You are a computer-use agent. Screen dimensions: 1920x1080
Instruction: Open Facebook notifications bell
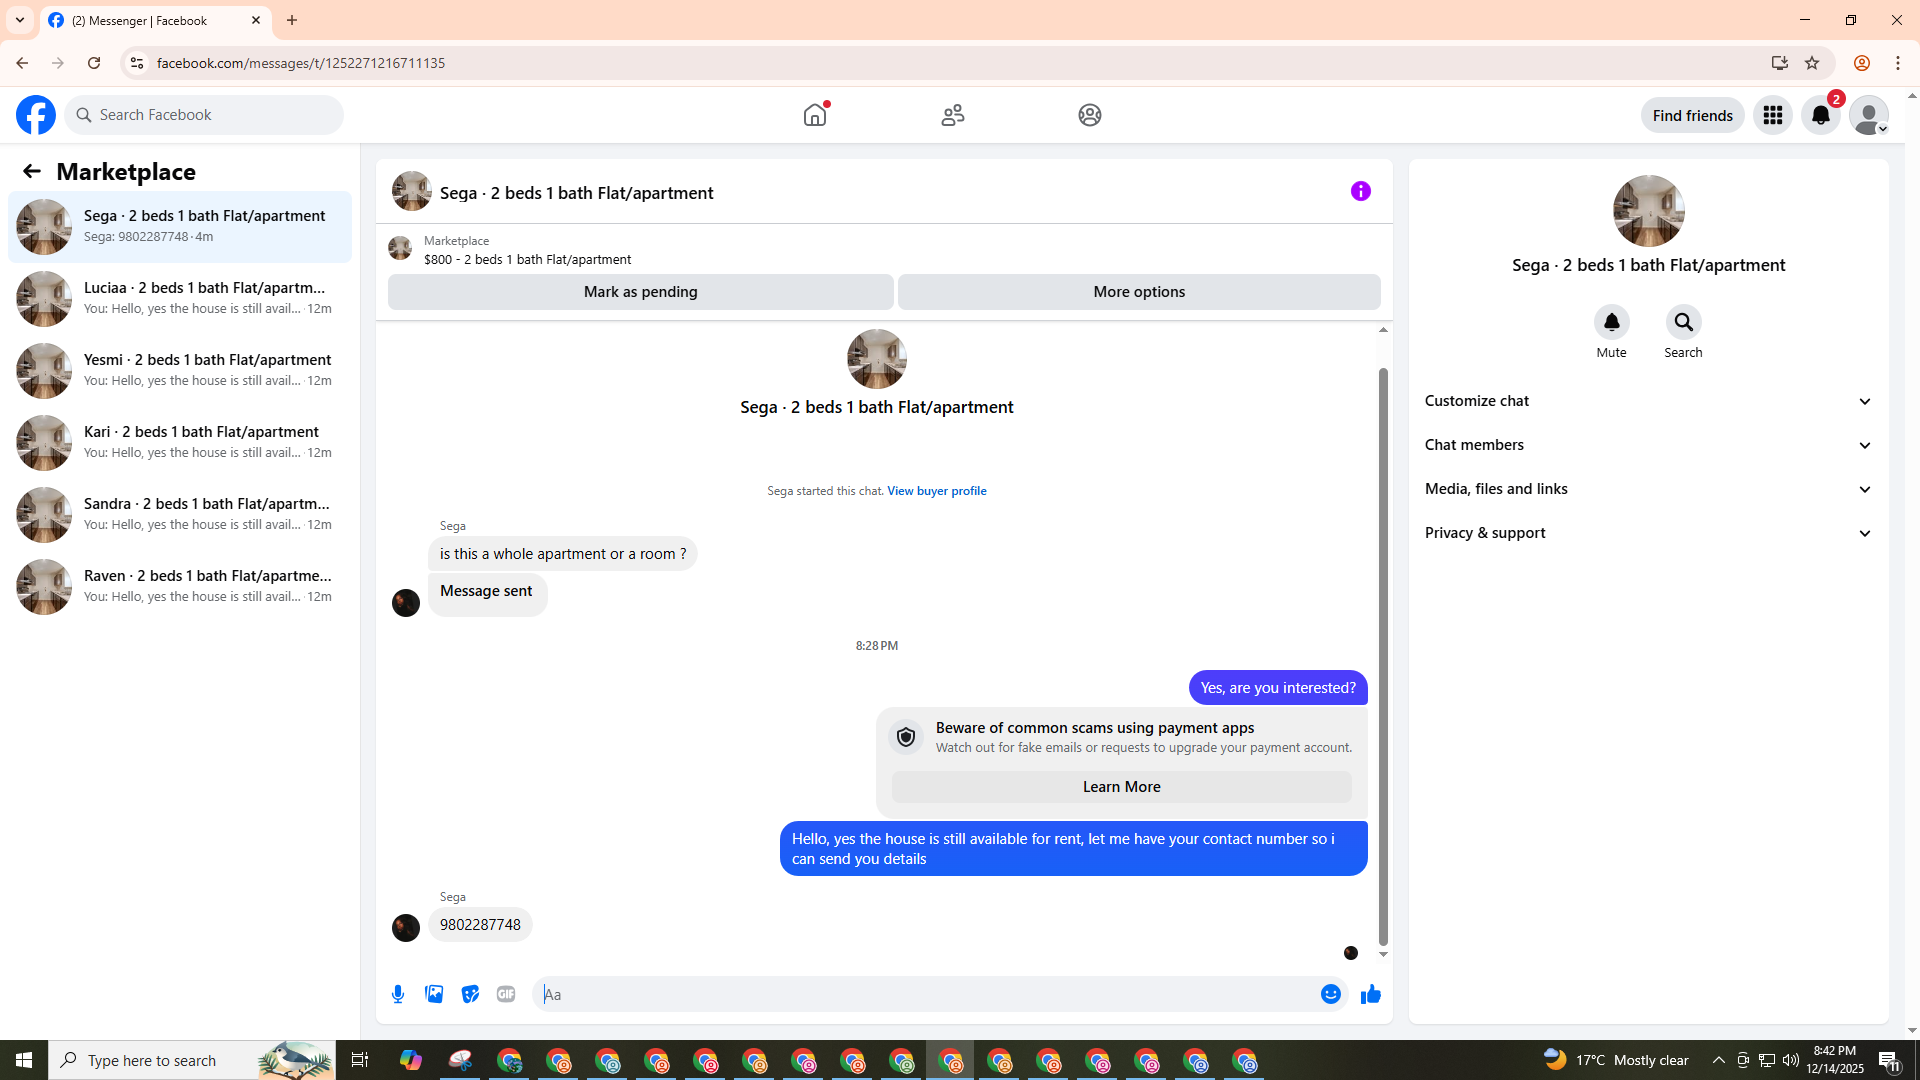point(1820,115)
